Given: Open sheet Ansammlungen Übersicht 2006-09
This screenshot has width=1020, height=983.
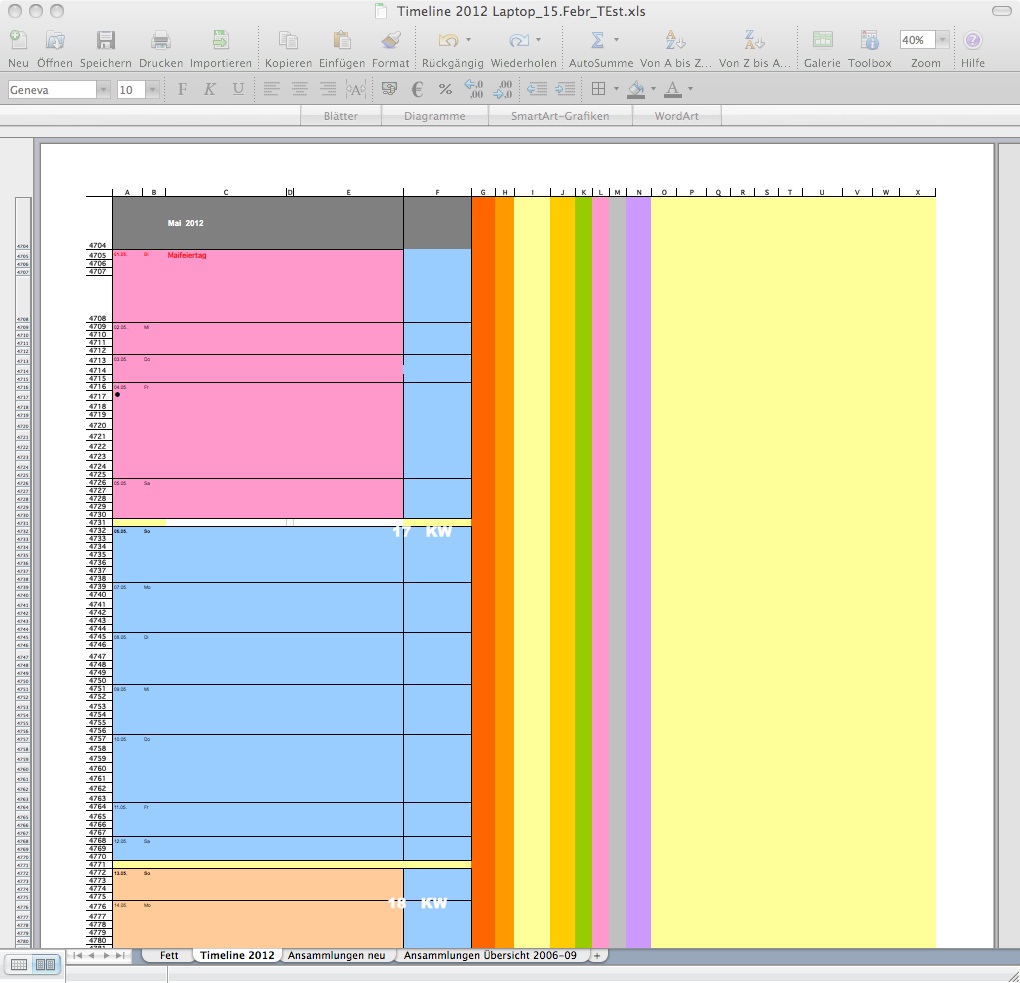Looking at the screenshot, I should point(490,955).
